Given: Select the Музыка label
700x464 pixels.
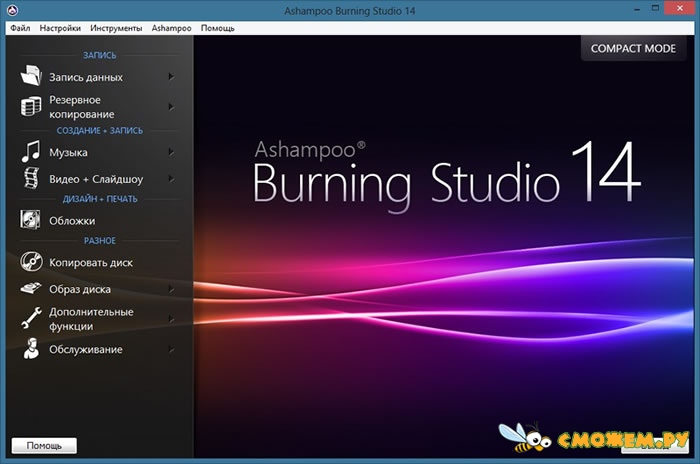Looking at the screenshot, I should tap(68, 152).
